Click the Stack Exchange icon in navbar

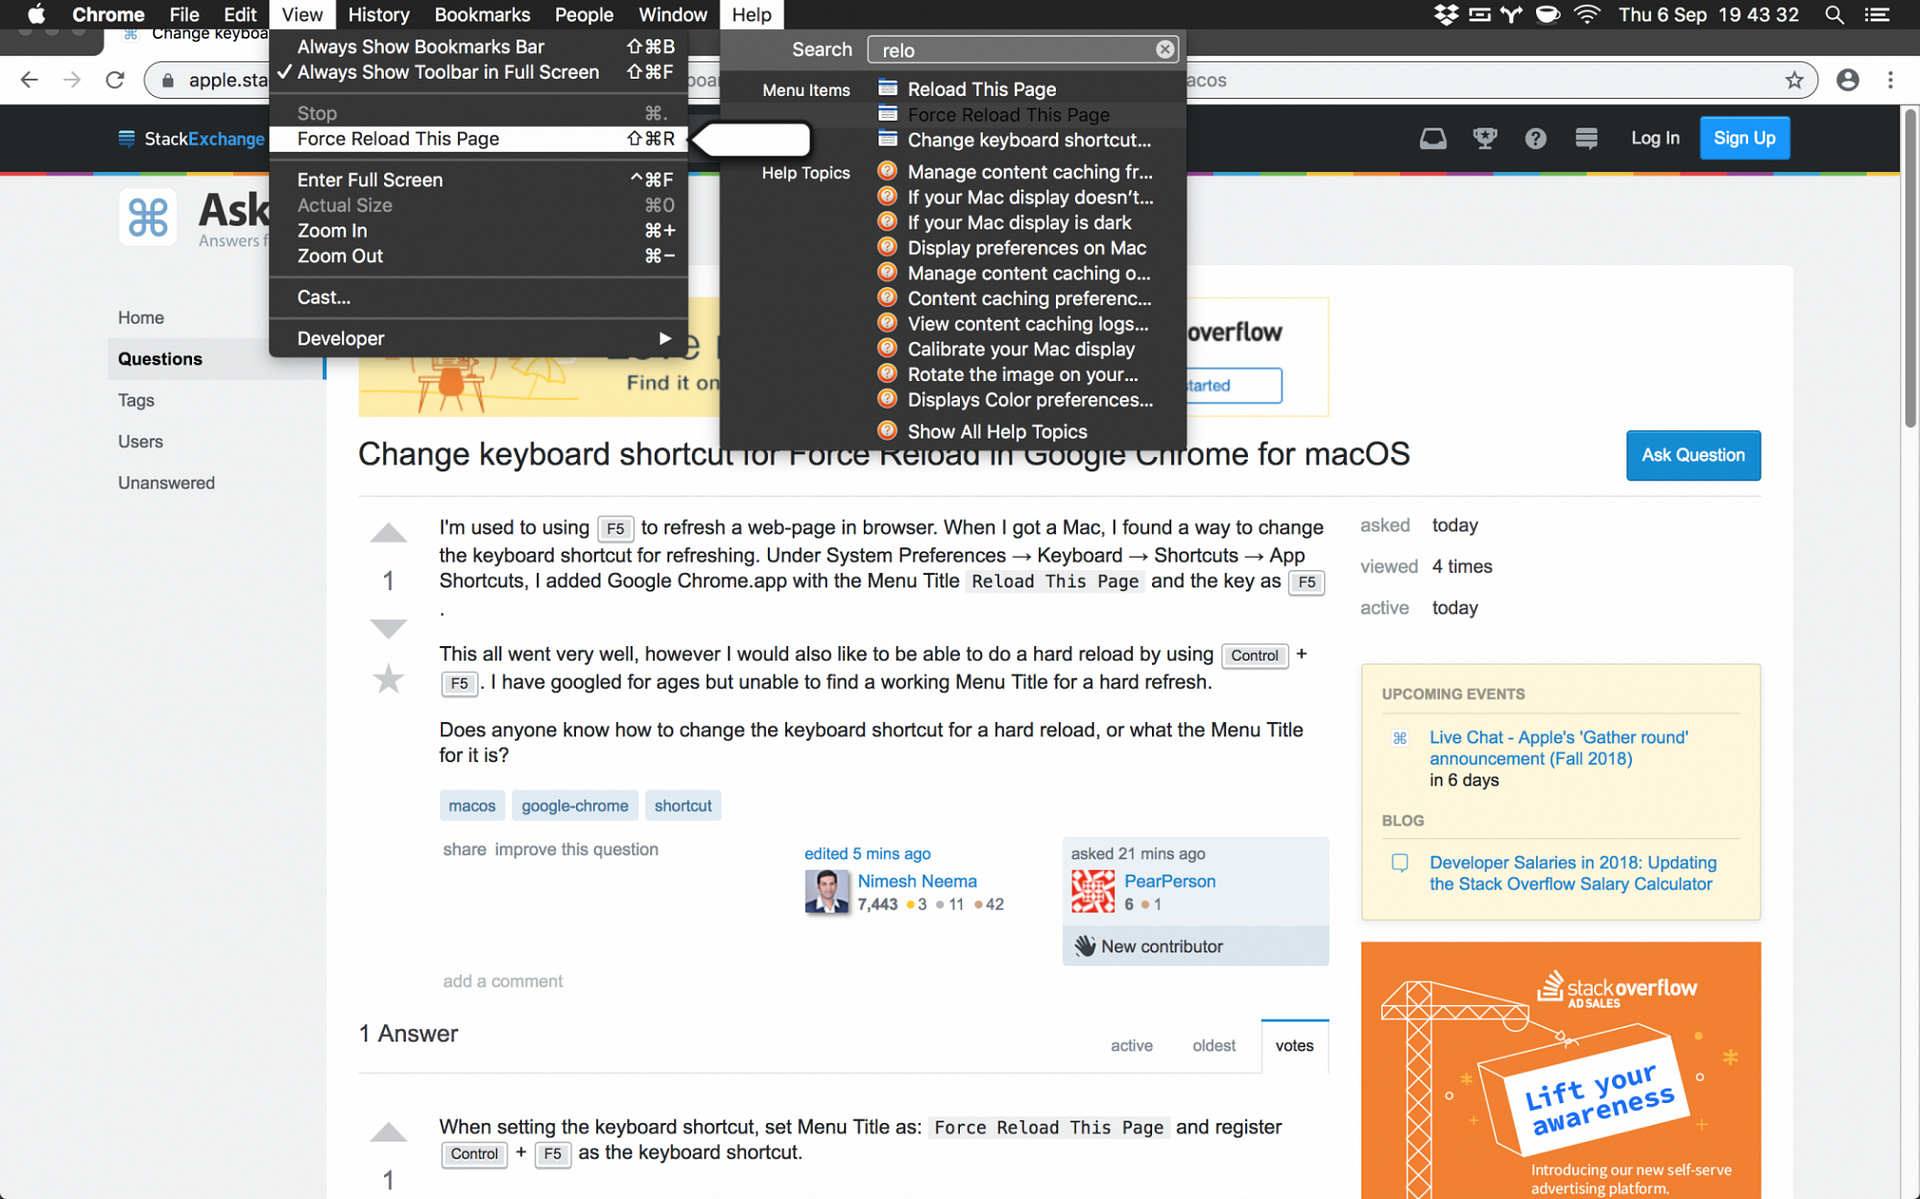(x=1586, y=137)
